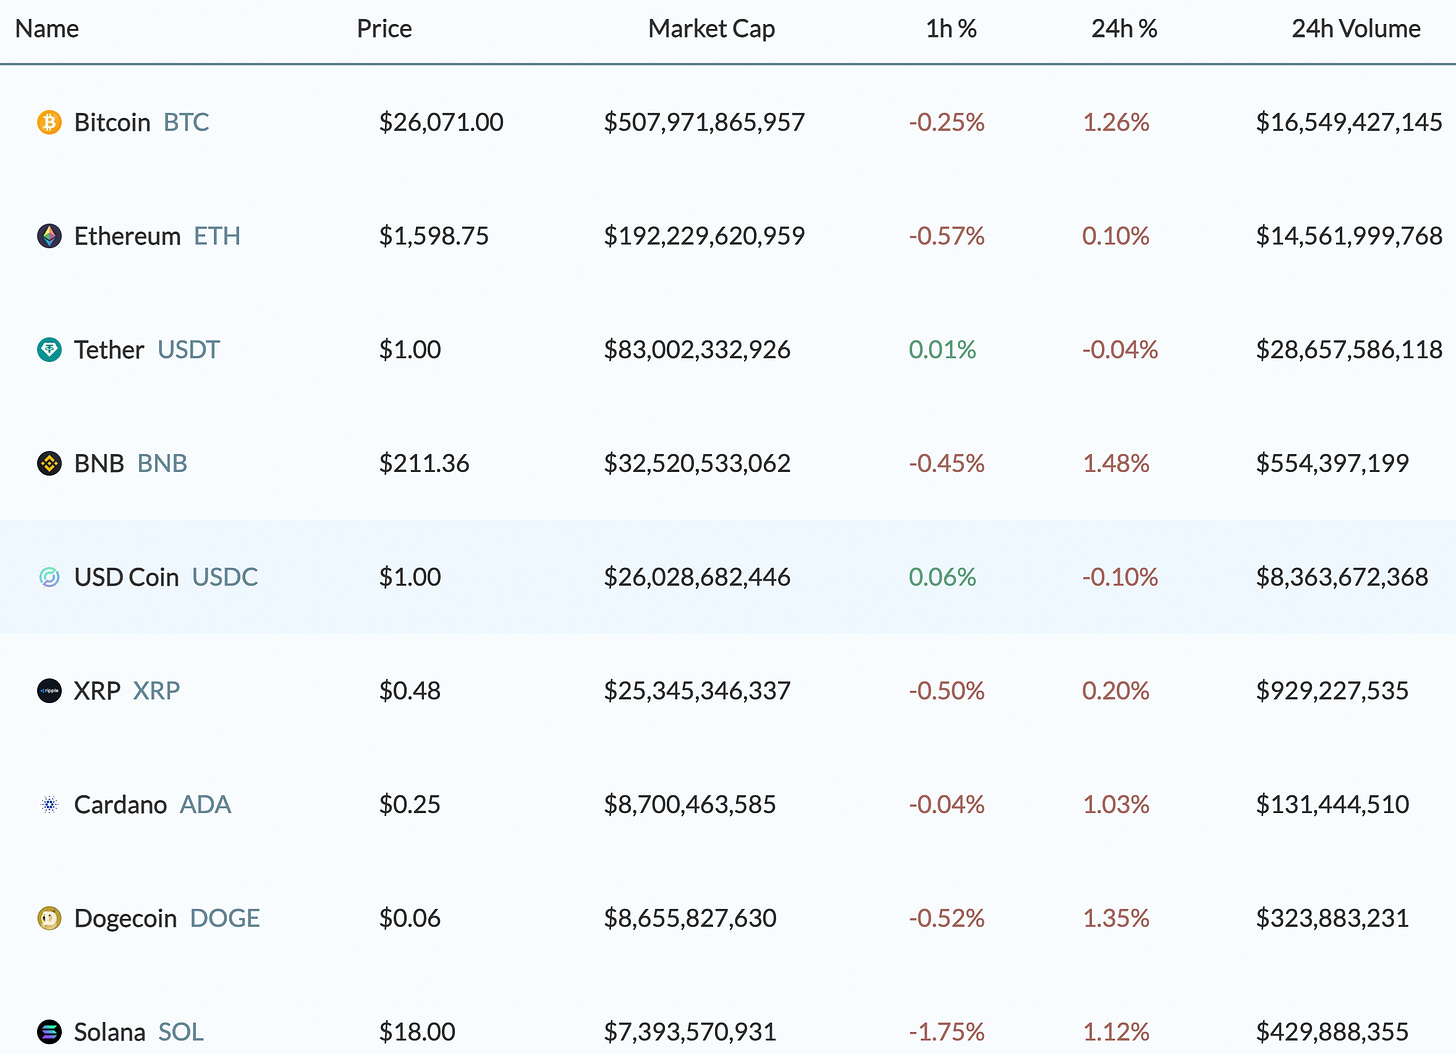Select Bitcoin price $26,071.00
Viewport: 1456px width, 1054px height.
coord(441,122)
